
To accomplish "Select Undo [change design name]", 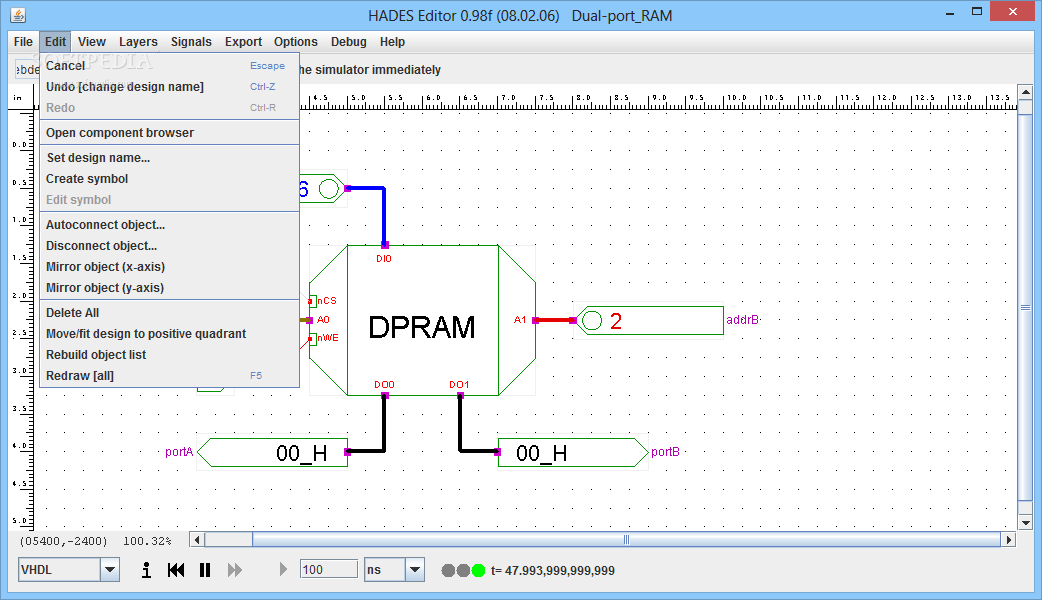I will (169, 87).
